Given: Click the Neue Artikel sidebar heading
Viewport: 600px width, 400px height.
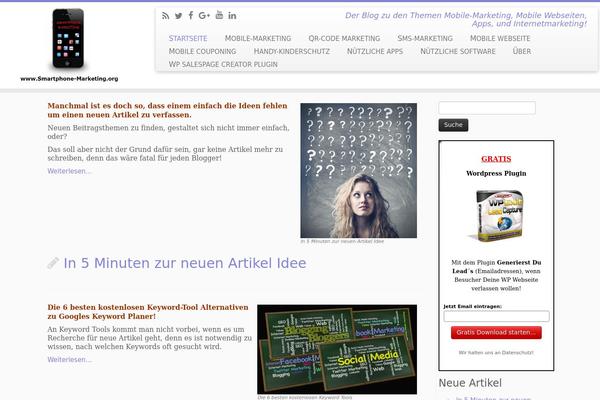Looking at the screenshot, I should [x=470, y=383].
